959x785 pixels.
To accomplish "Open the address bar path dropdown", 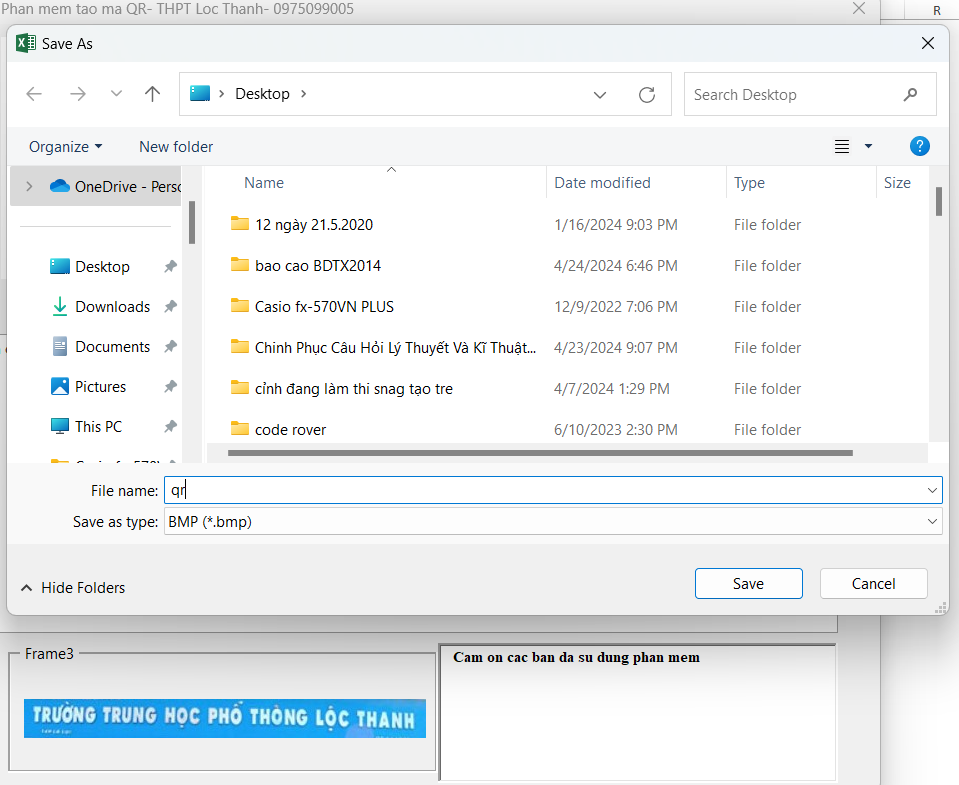I will 600,95.
